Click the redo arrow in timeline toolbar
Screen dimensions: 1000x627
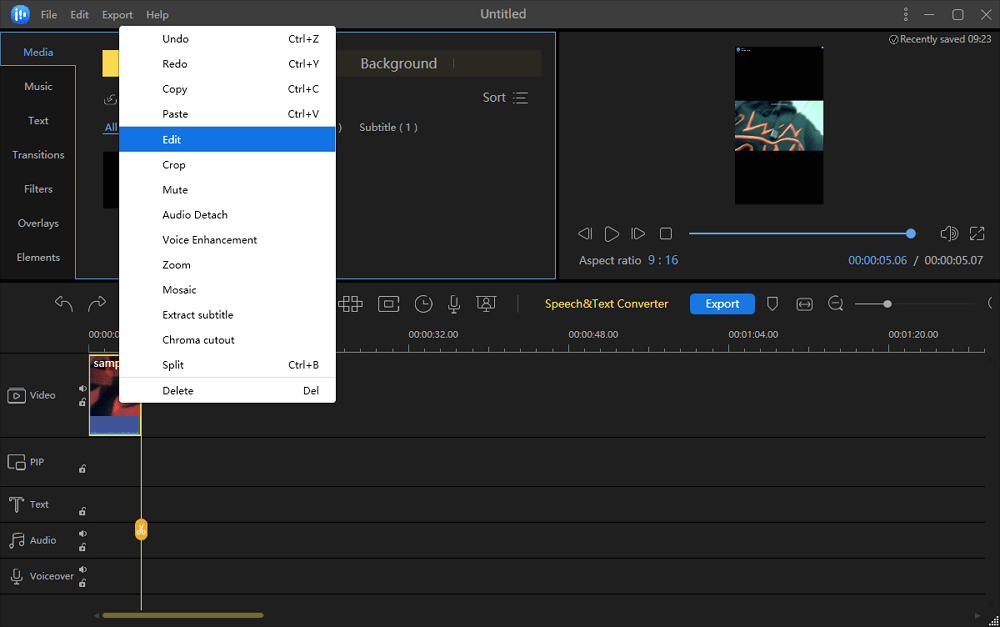[x=97, y=304]
